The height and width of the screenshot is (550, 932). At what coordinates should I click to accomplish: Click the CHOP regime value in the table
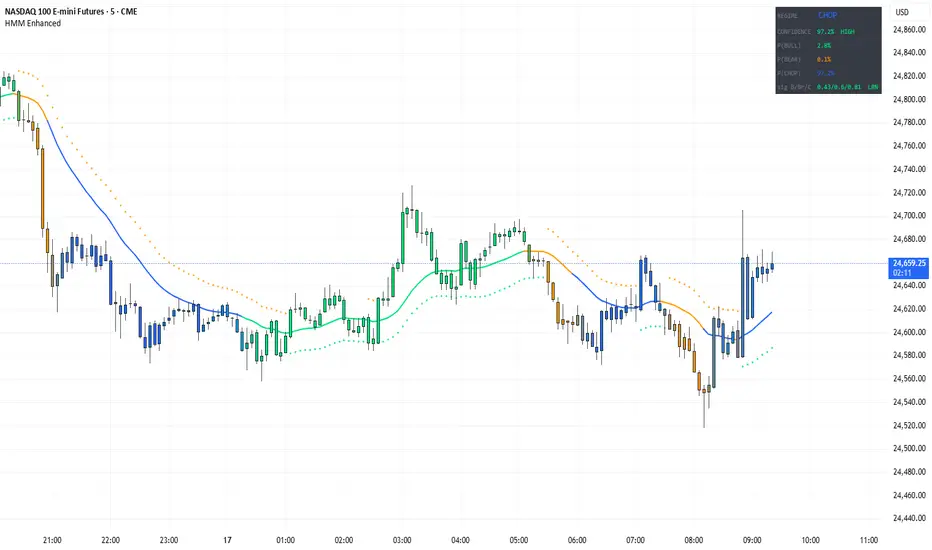coord(828,16)
